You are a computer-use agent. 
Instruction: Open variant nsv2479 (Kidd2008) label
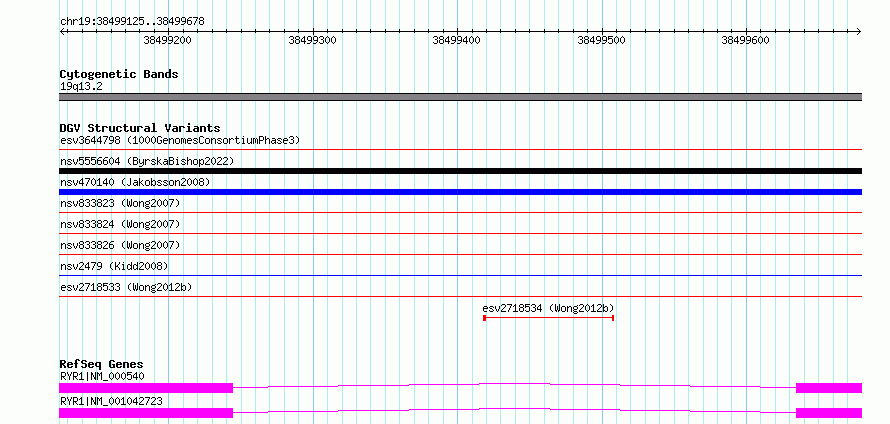click(114, 266)
